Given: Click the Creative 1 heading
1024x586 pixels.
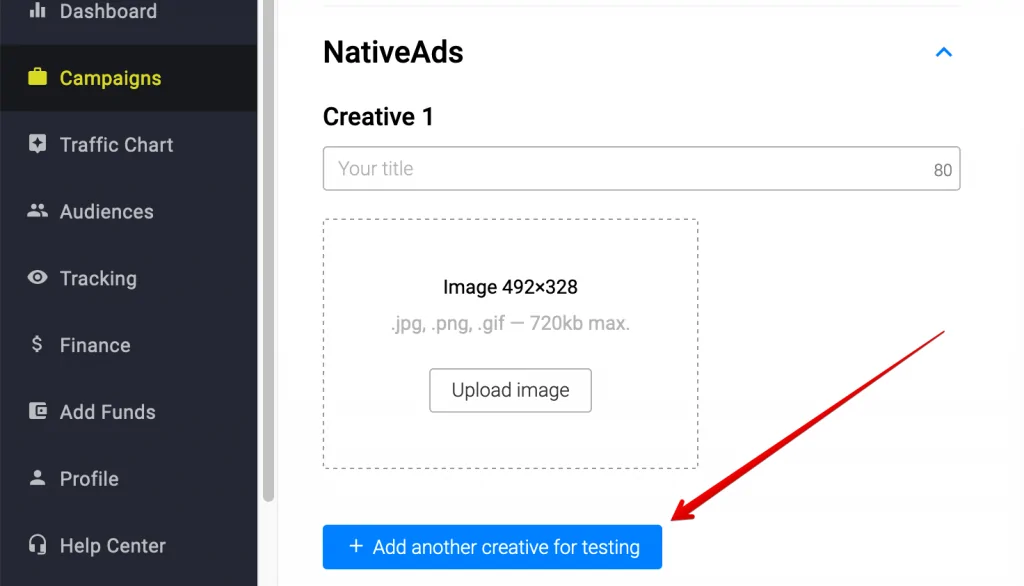Looking at the screenshot, I should pos(378,117).
